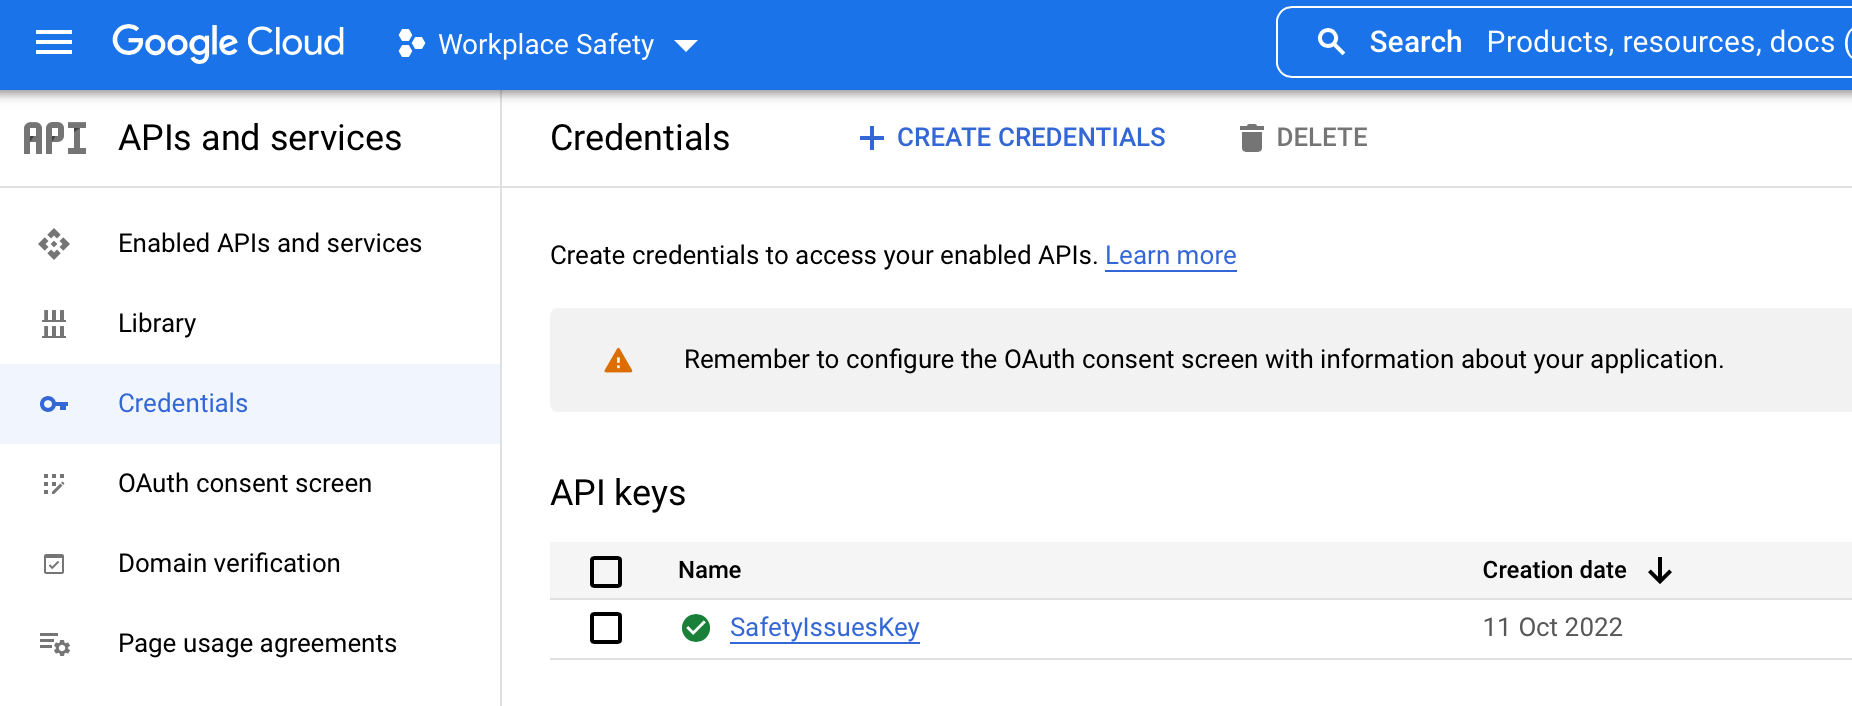The image size is (1852, 706).
Task: Open the SafetyIssuesKey API key
Action: [824, 628]
